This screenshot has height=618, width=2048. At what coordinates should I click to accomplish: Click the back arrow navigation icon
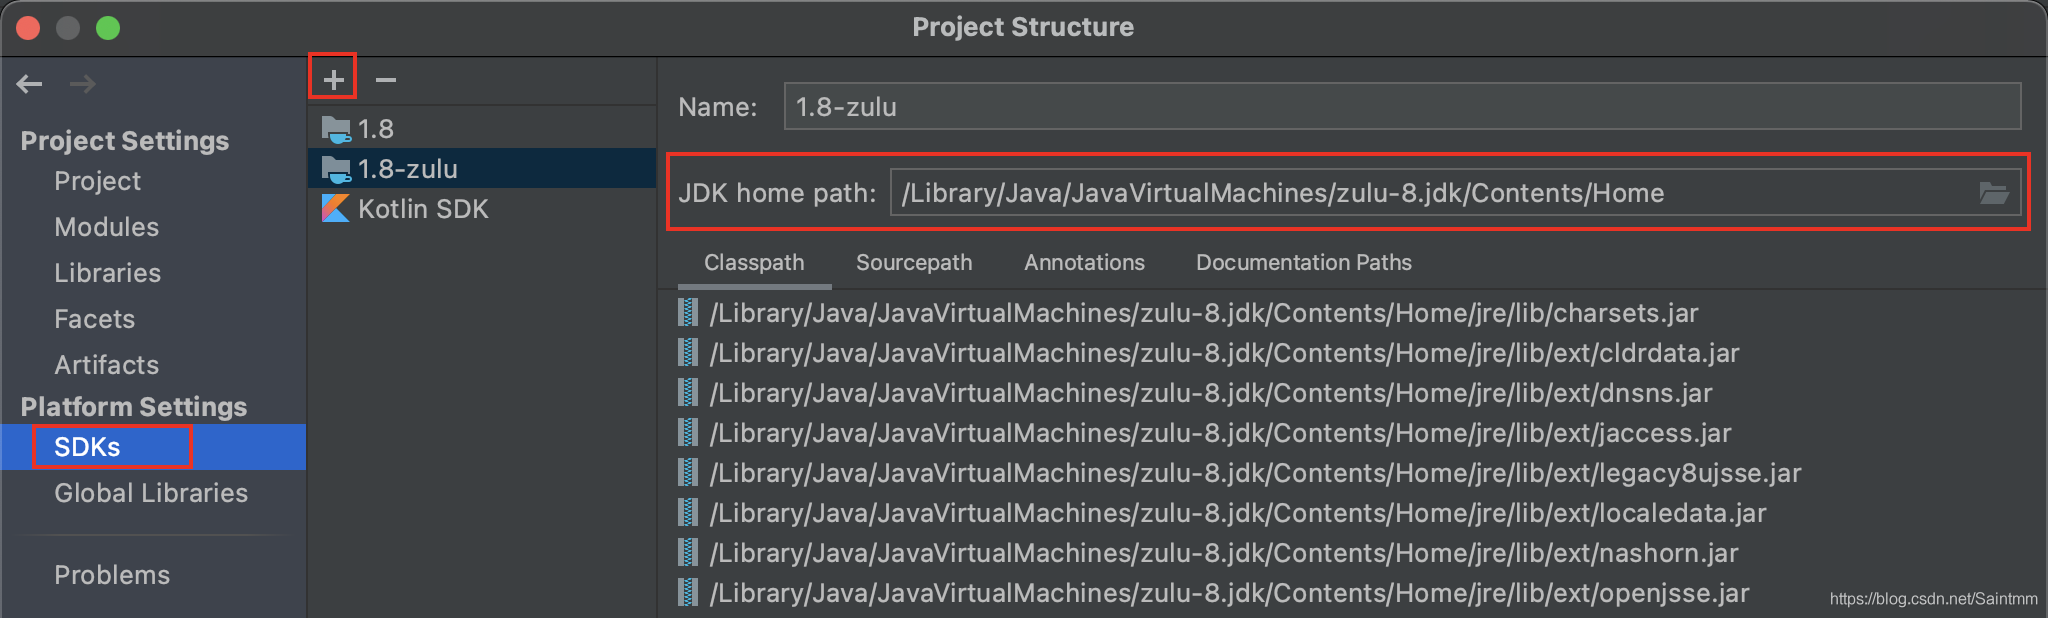30,84
